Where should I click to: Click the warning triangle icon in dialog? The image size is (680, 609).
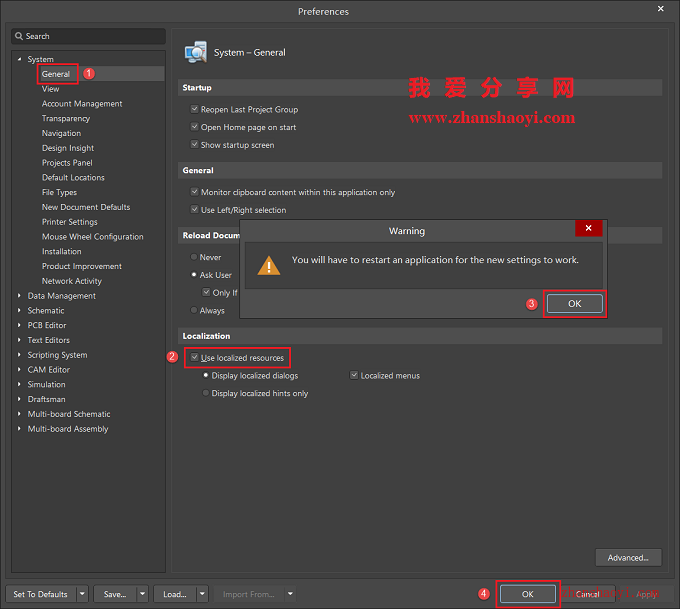click(269, 265)
